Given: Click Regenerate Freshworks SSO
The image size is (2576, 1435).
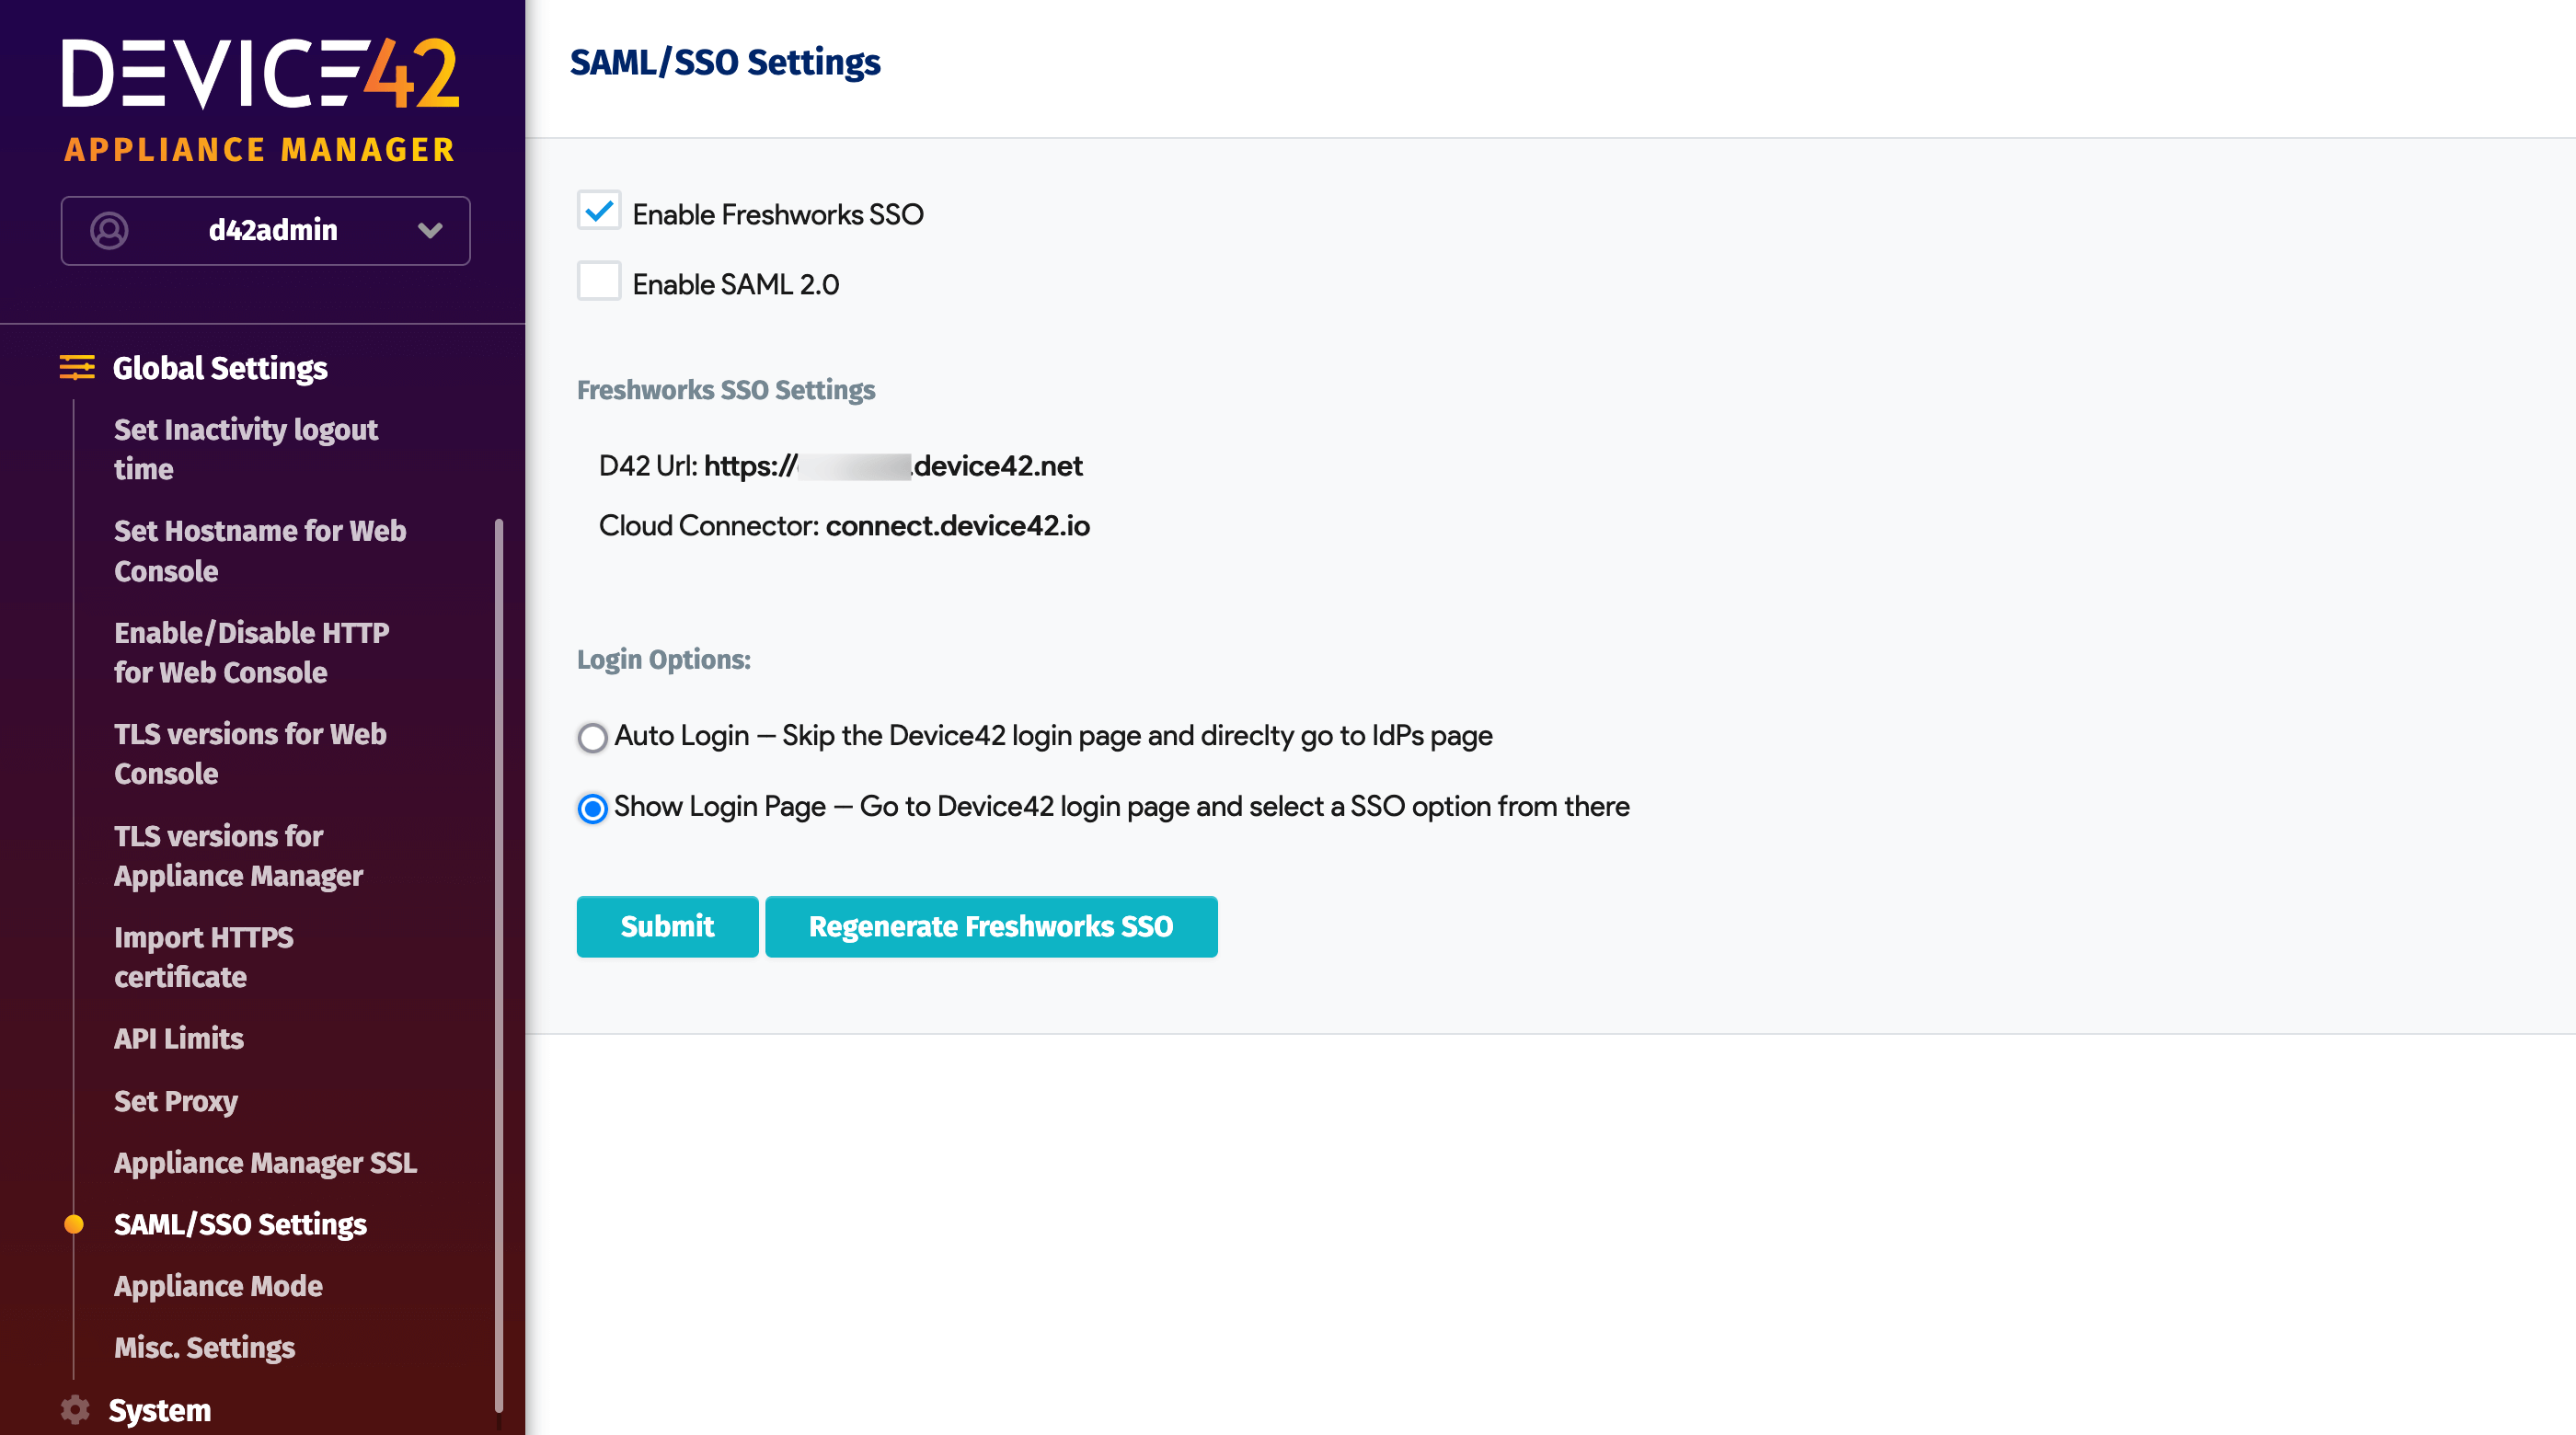Looking at the screenshot, I should (x=991, y=926).
